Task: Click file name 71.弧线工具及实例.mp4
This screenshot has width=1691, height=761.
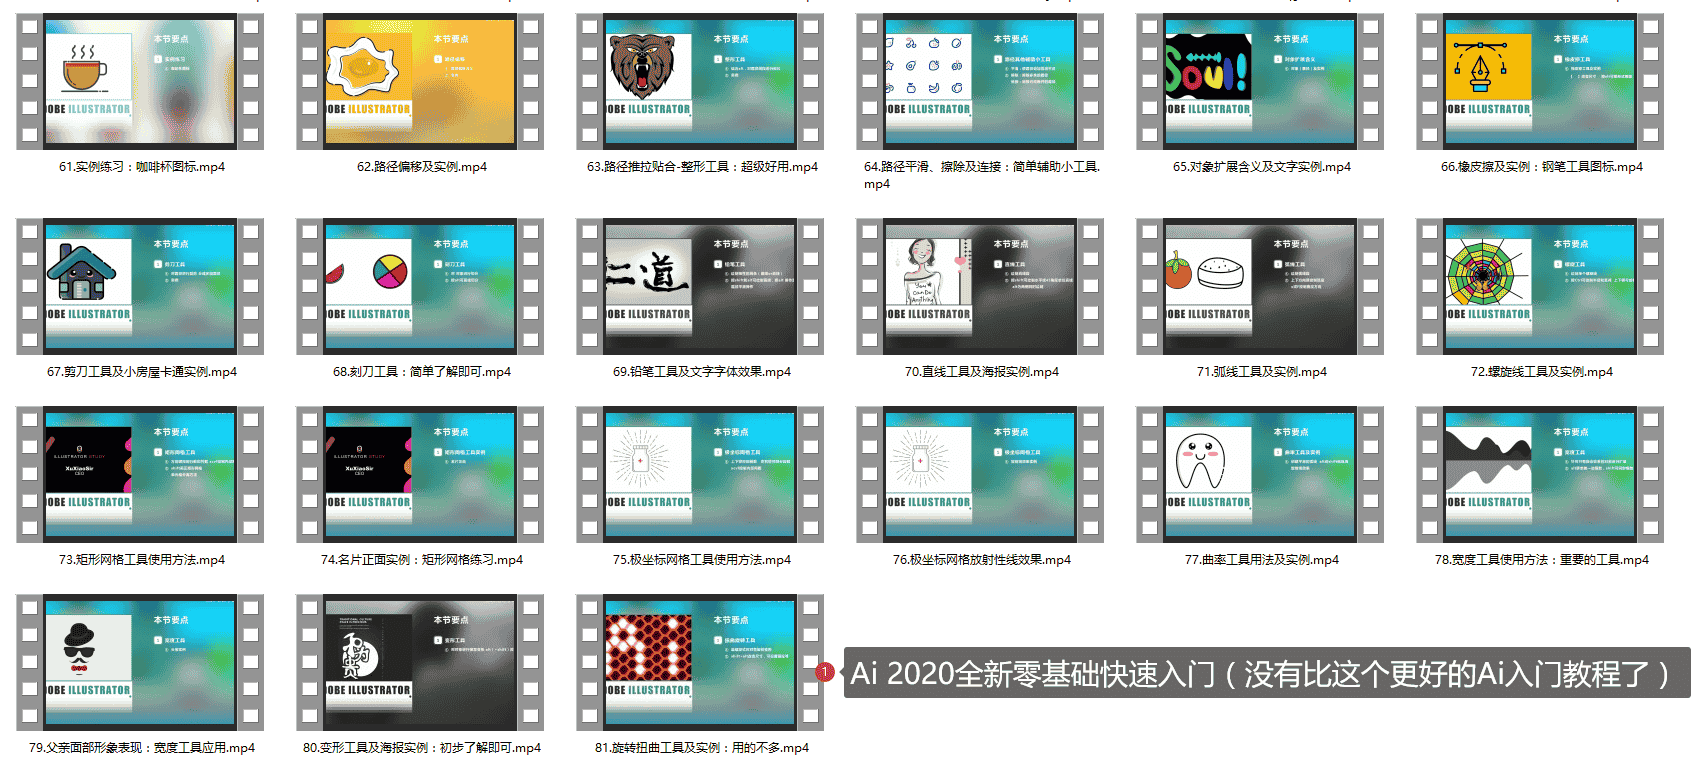Action: [x=1262, y=372]
